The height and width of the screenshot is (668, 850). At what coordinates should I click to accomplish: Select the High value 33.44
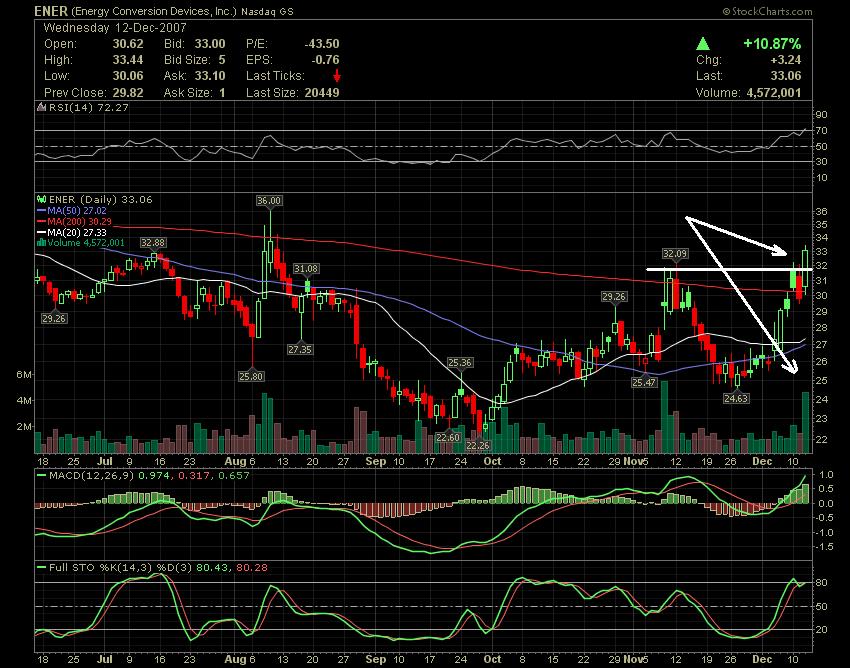[128, 60]
